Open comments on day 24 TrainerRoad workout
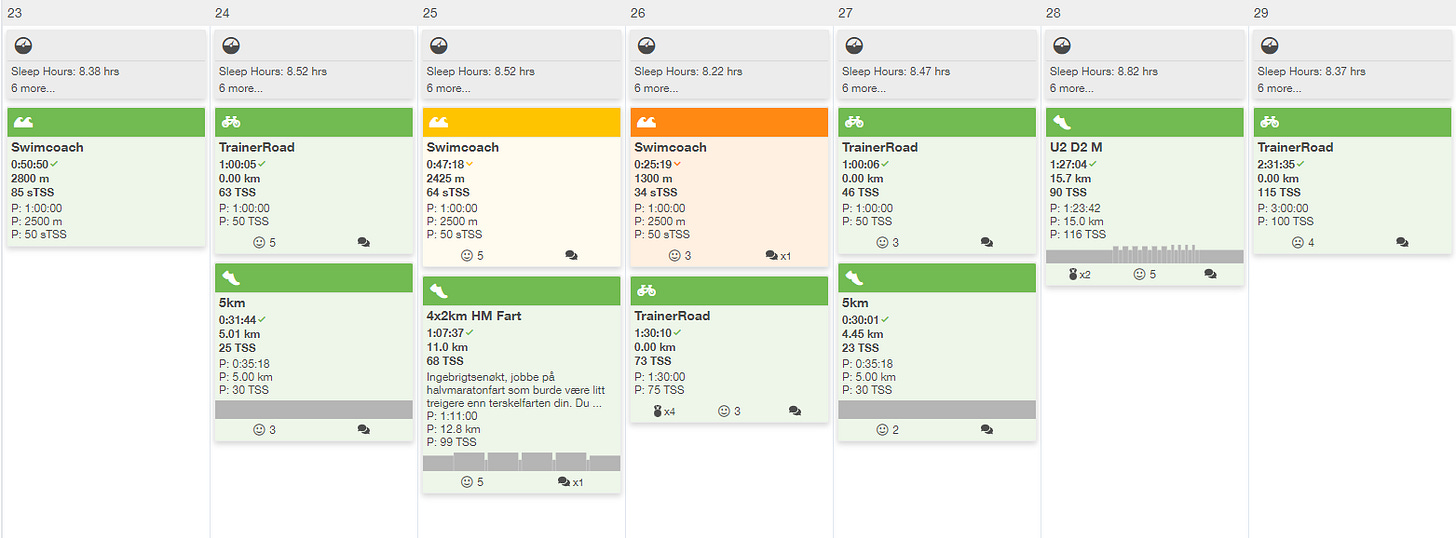Image resolution: width=1456 pixels, height=538 pixels. [363, 242]
